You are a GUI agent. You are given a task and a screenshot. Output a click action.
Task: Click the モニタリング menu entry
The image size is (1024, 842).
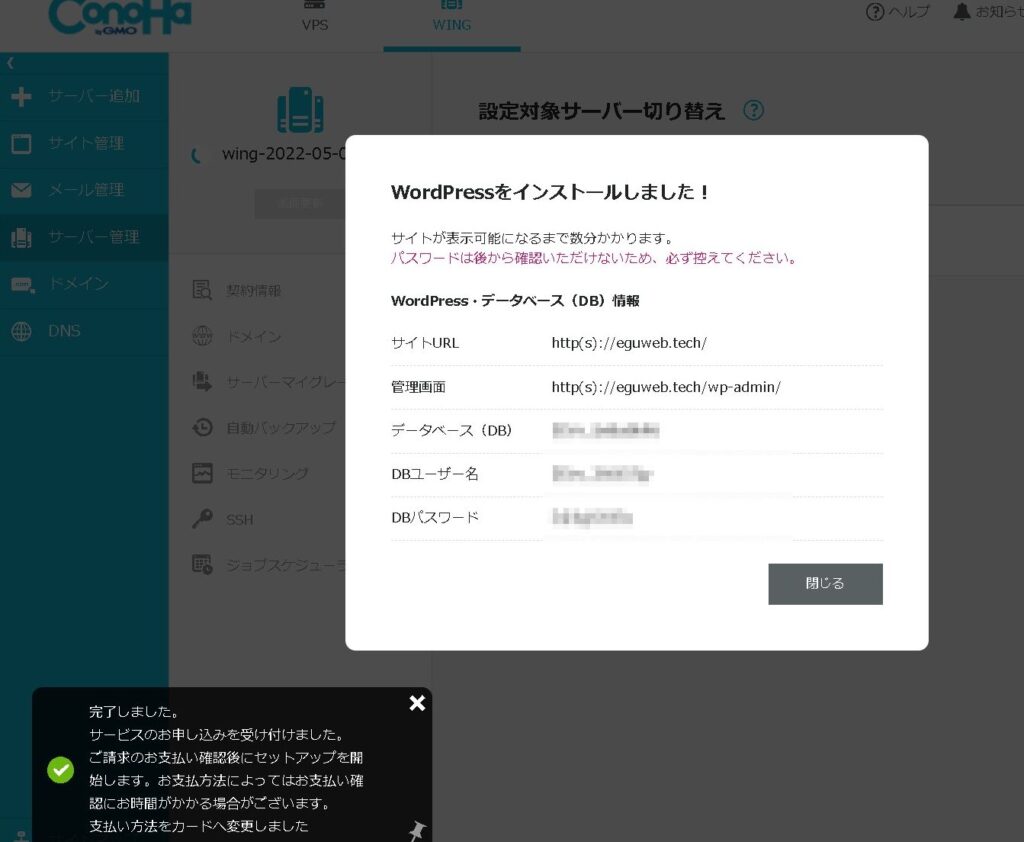[266, 473]
